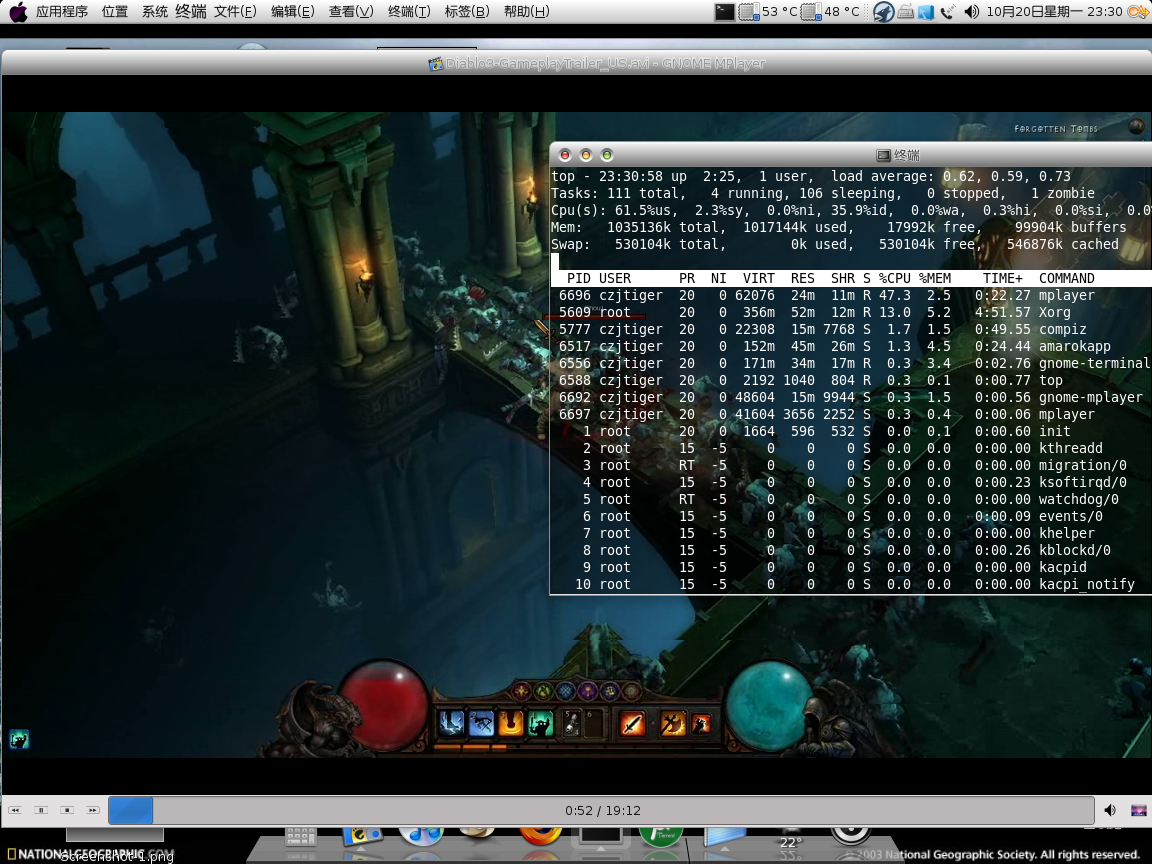Select the ksoftirqd/0 process row
1152x864 pixels.
pyautogui.click(x=851, y=482)
